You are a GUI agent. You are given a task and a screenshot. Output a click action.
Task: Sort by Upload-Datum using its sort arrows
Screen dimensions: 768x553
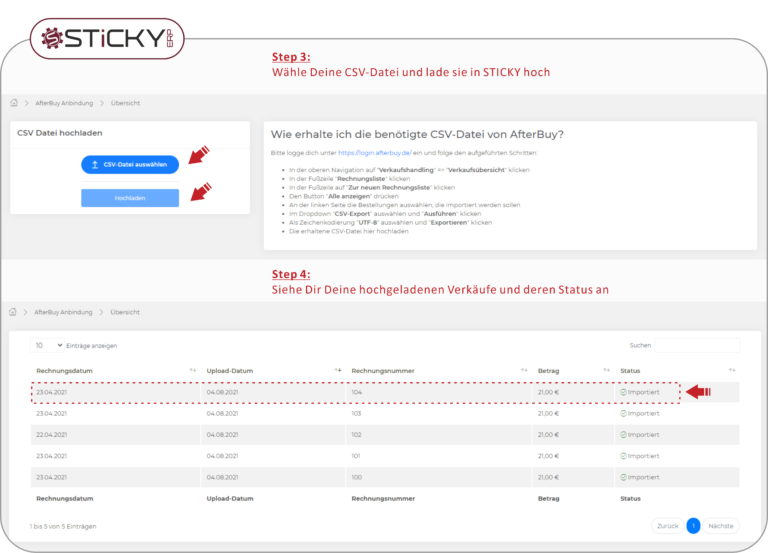(x=337, y=370)
